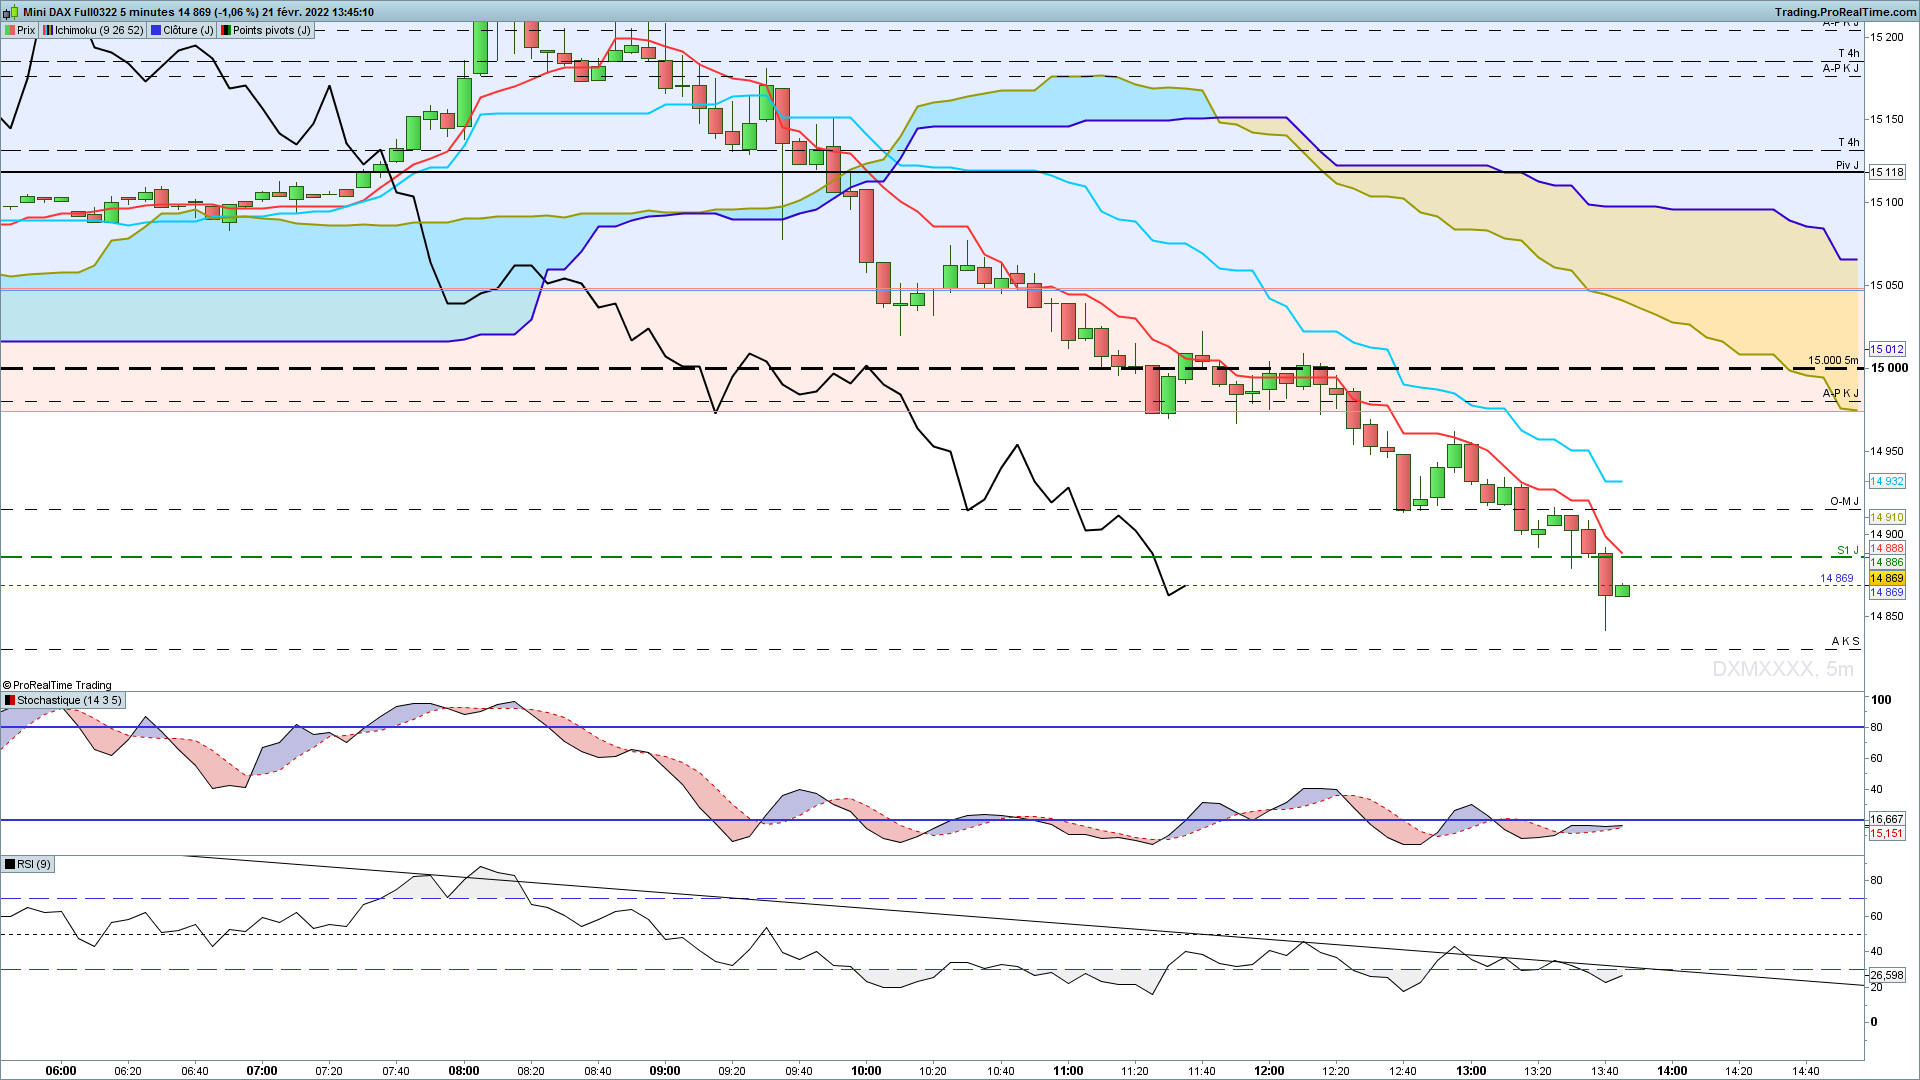This screenshot has width=1920, height=1080.
Task: Click the 06:00 time axis label
Action: [61, 1070]
